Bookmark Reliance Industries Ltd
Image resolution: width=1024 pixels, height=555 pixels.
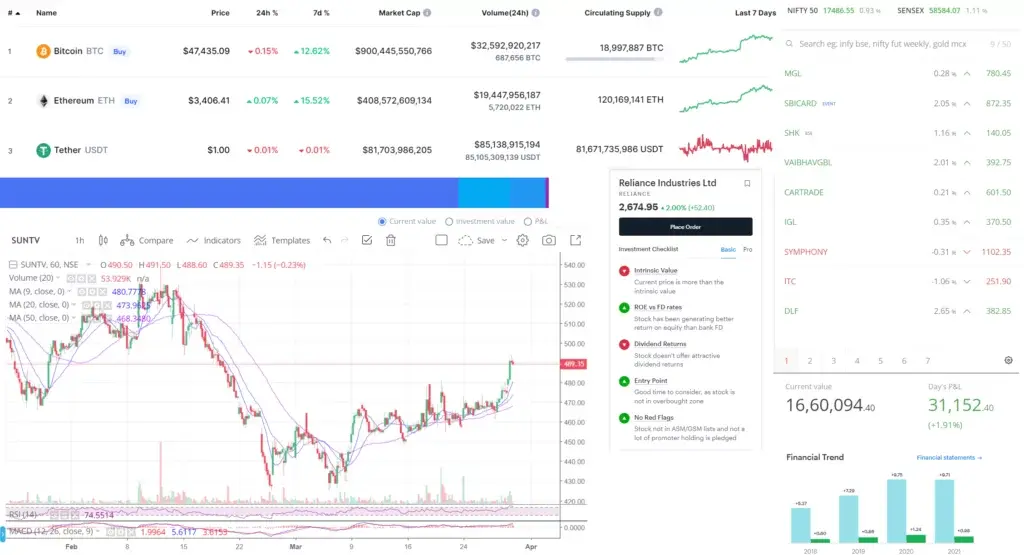[746, 183]
